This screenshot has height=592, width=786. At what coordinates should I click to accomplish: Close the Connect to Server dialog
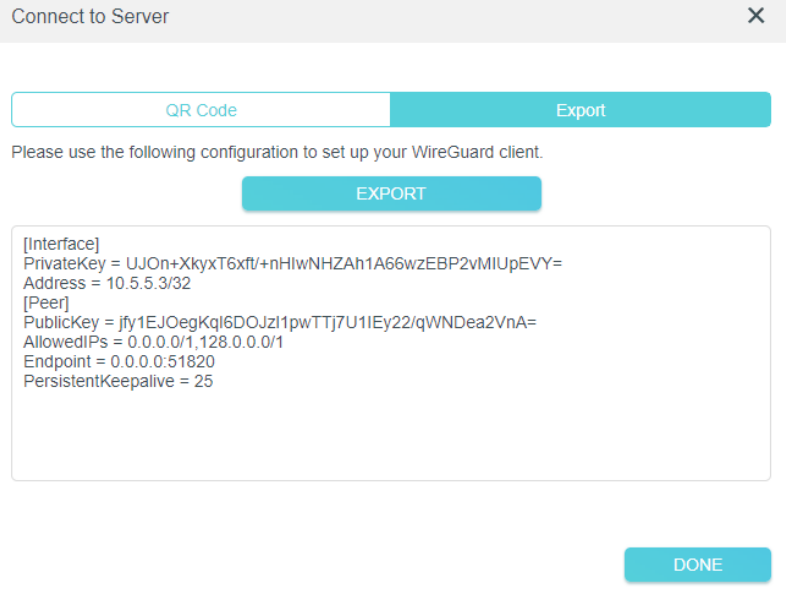pos(755,16)
